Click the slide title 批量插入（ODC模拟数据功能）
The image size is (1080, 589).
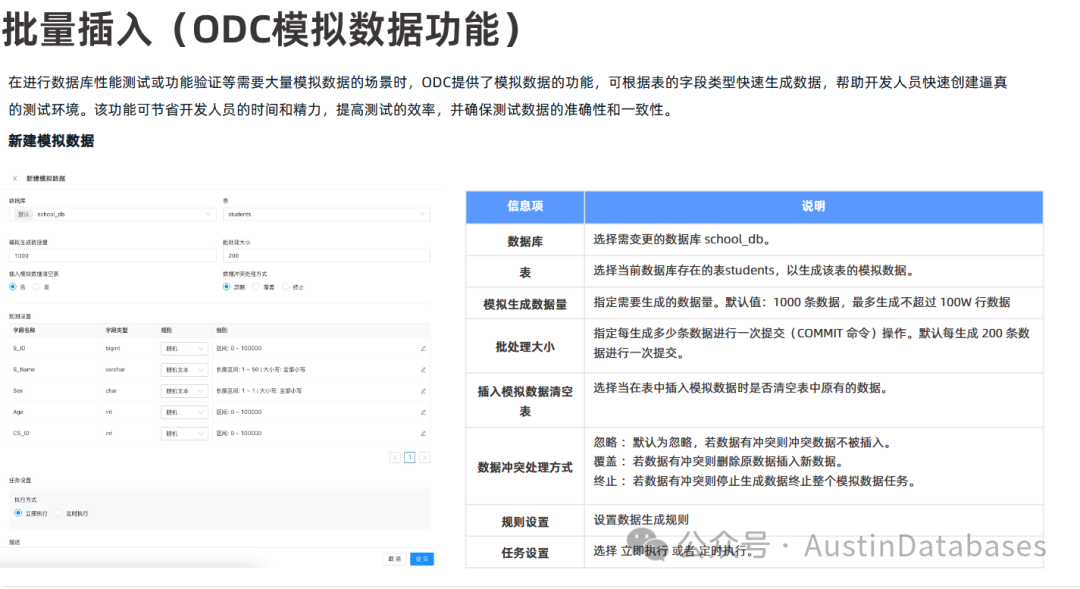tap(264, 29)
